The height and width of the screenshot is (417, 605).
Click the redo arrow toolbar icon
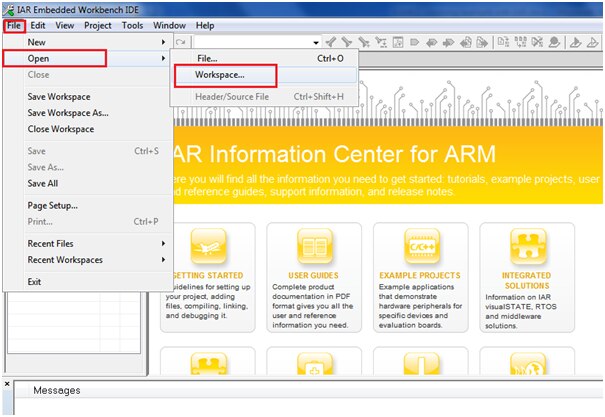tap(181, 43)
